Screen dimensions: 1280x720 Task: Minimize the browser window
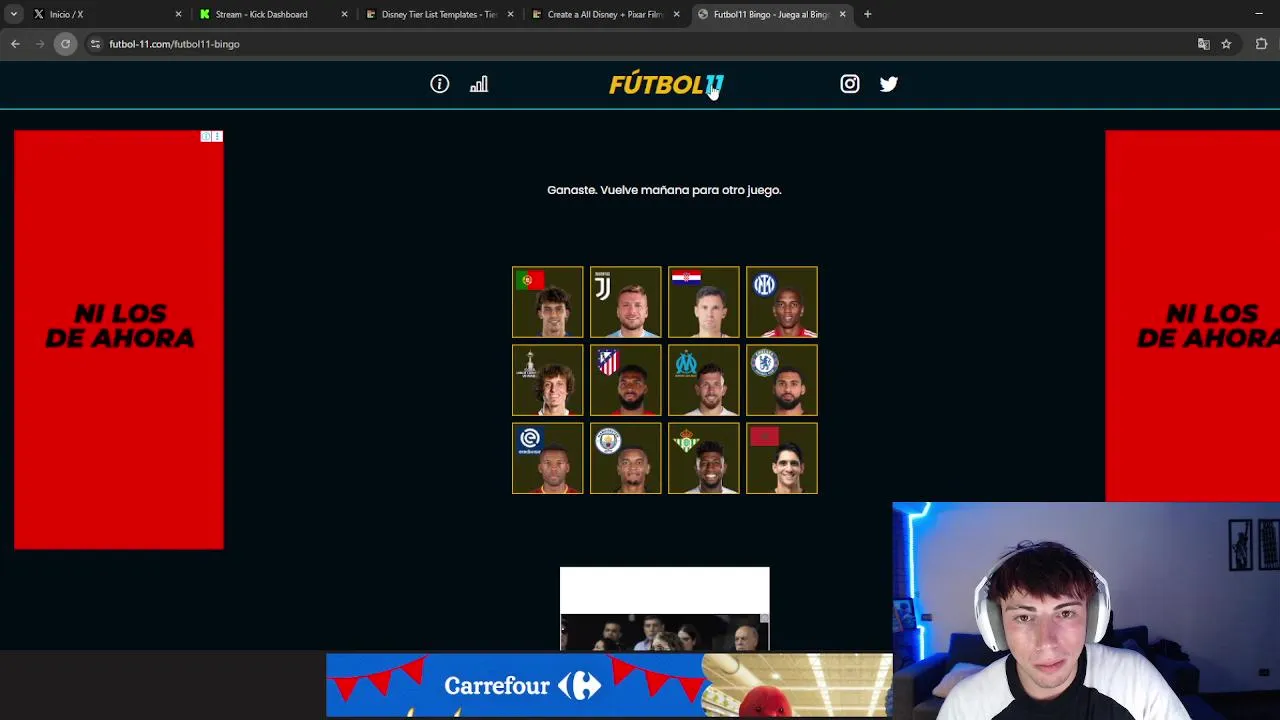coord(1258,14)
